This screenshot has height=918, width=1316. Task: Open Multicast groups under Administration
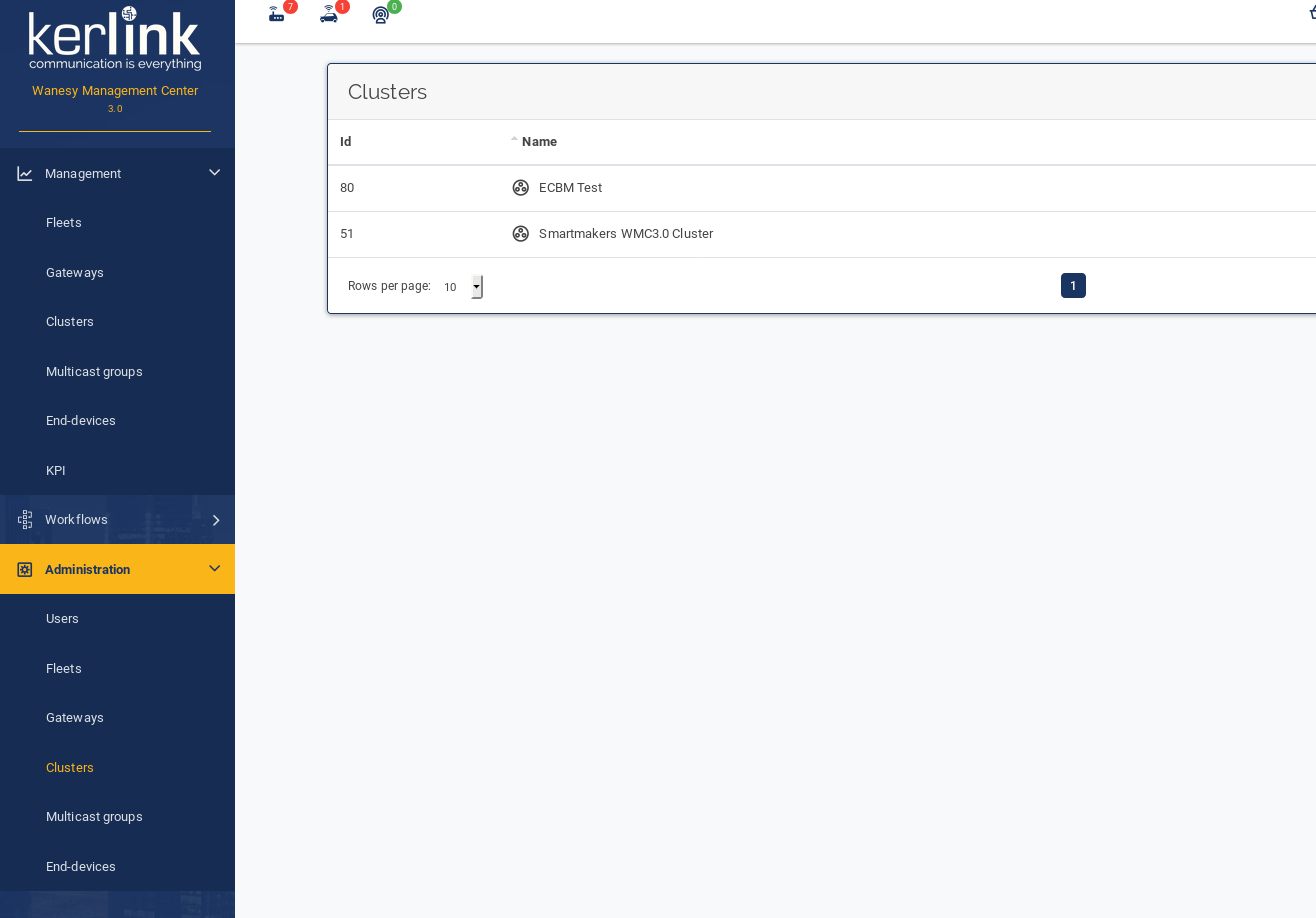(94, 817)
